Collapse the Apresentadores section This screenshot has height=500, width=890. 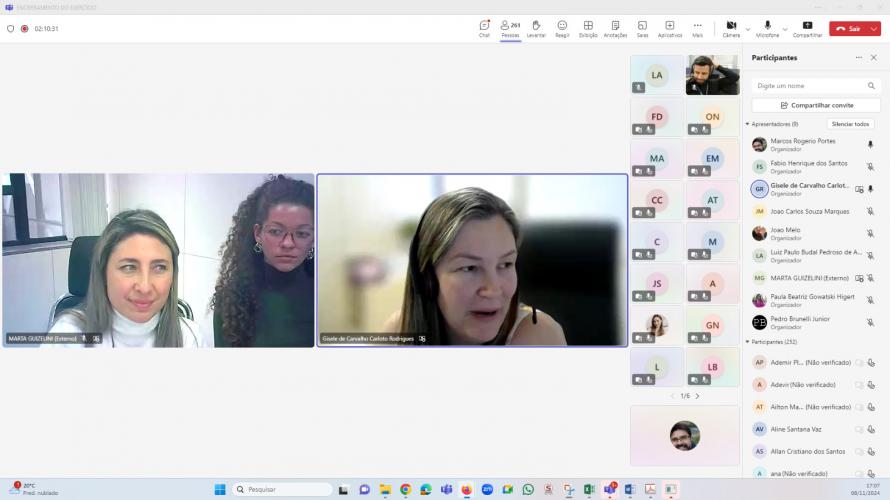pos(747,124)
